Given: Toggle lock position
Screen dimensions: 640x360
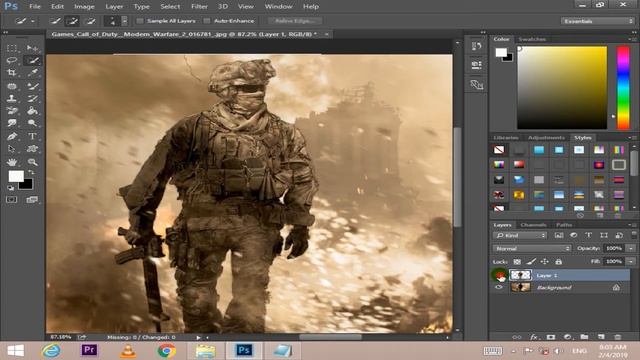Looking at the screenshot, I should pyautogui.click(x=545, y=262).
